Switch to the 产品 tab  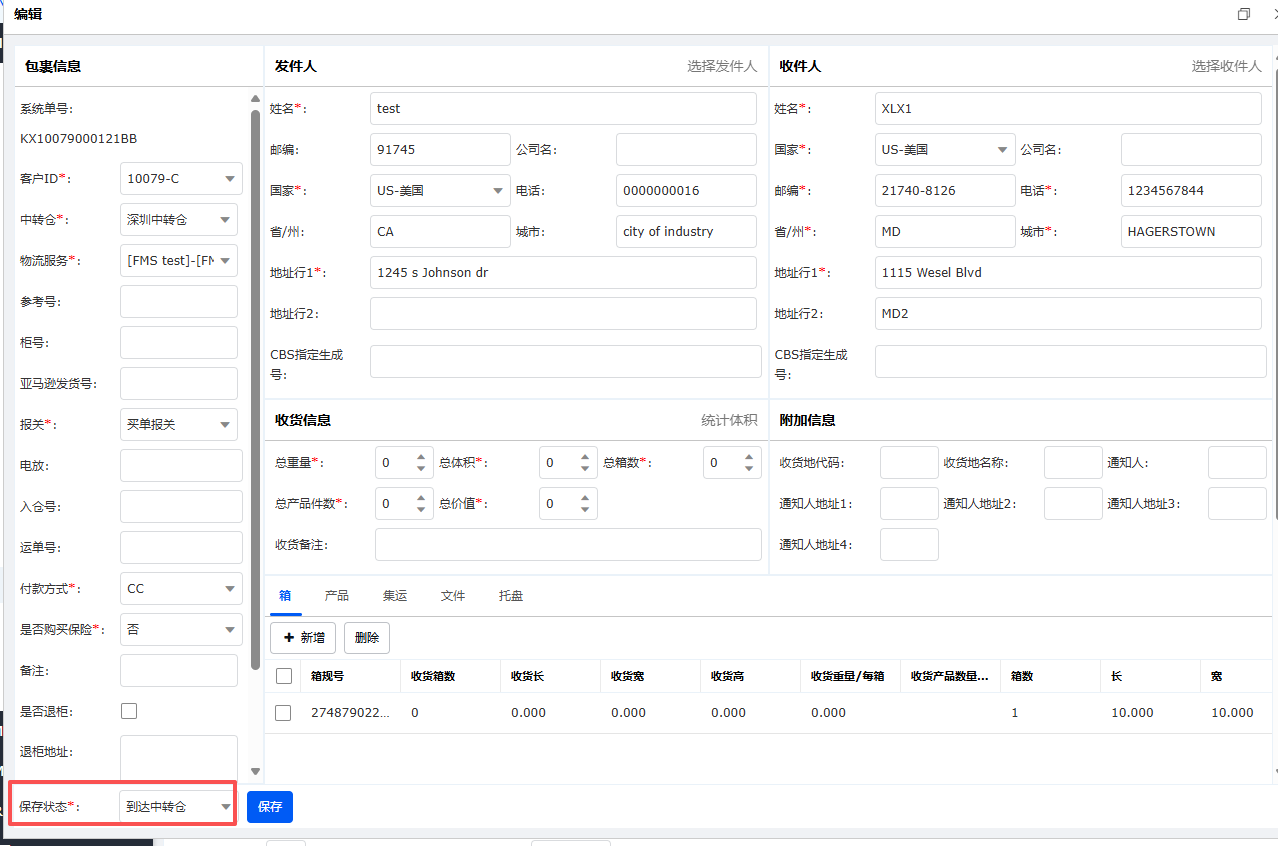tap(336, 595)
